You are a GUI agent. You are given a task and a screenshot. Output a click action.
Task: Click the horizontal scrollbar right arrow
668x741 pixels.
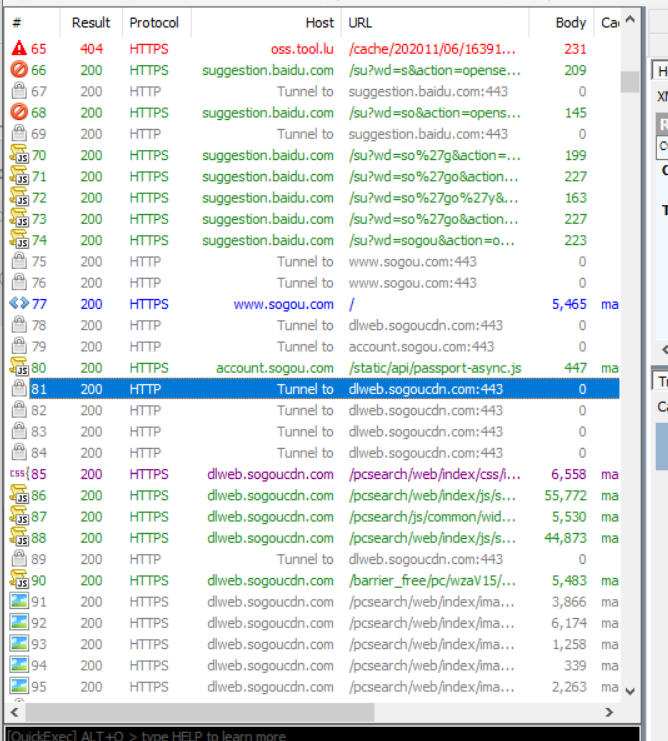click(x=609, y=712)
